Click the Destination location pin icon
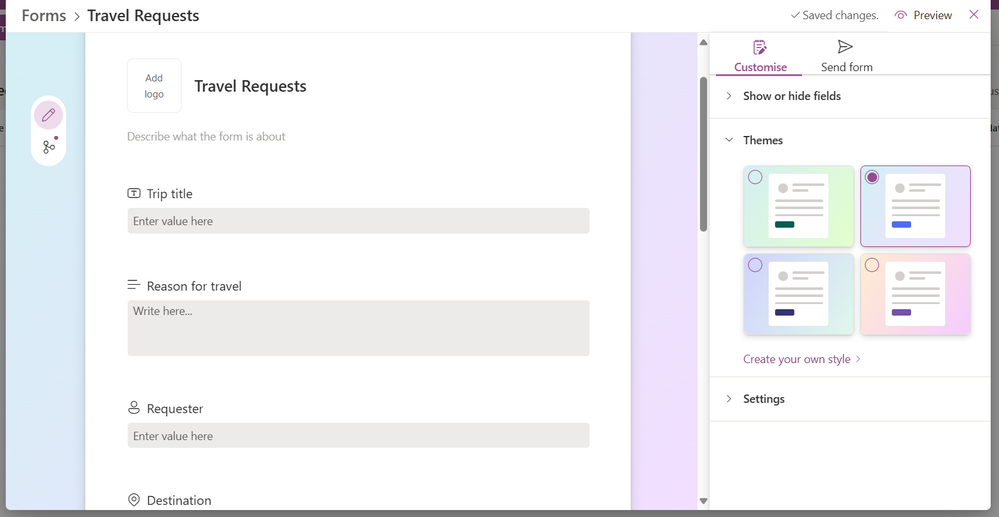This screenshot has width=999, height=517. 134,500
